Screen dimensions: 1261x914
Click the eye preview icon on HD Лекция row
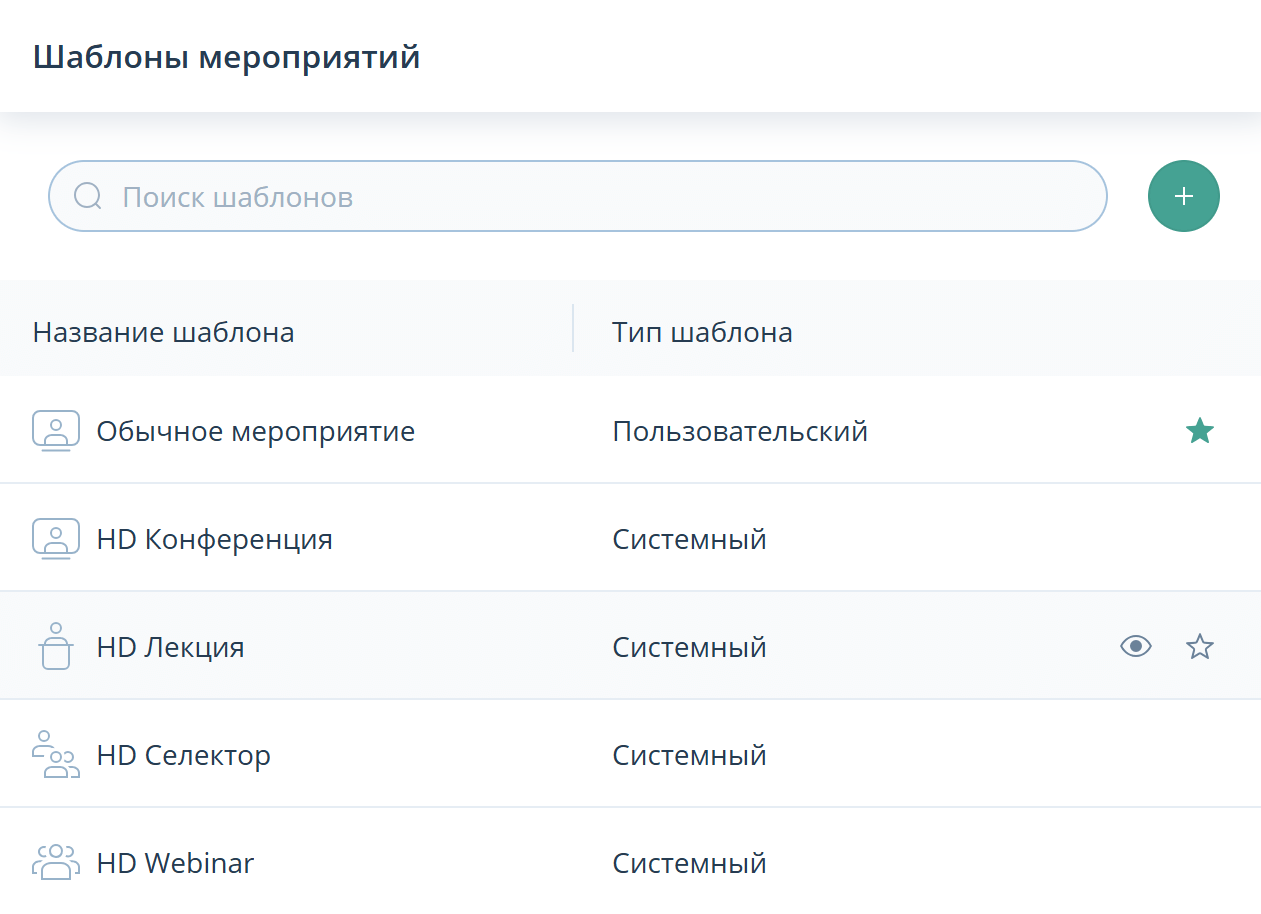click(x=1136, y=646)
